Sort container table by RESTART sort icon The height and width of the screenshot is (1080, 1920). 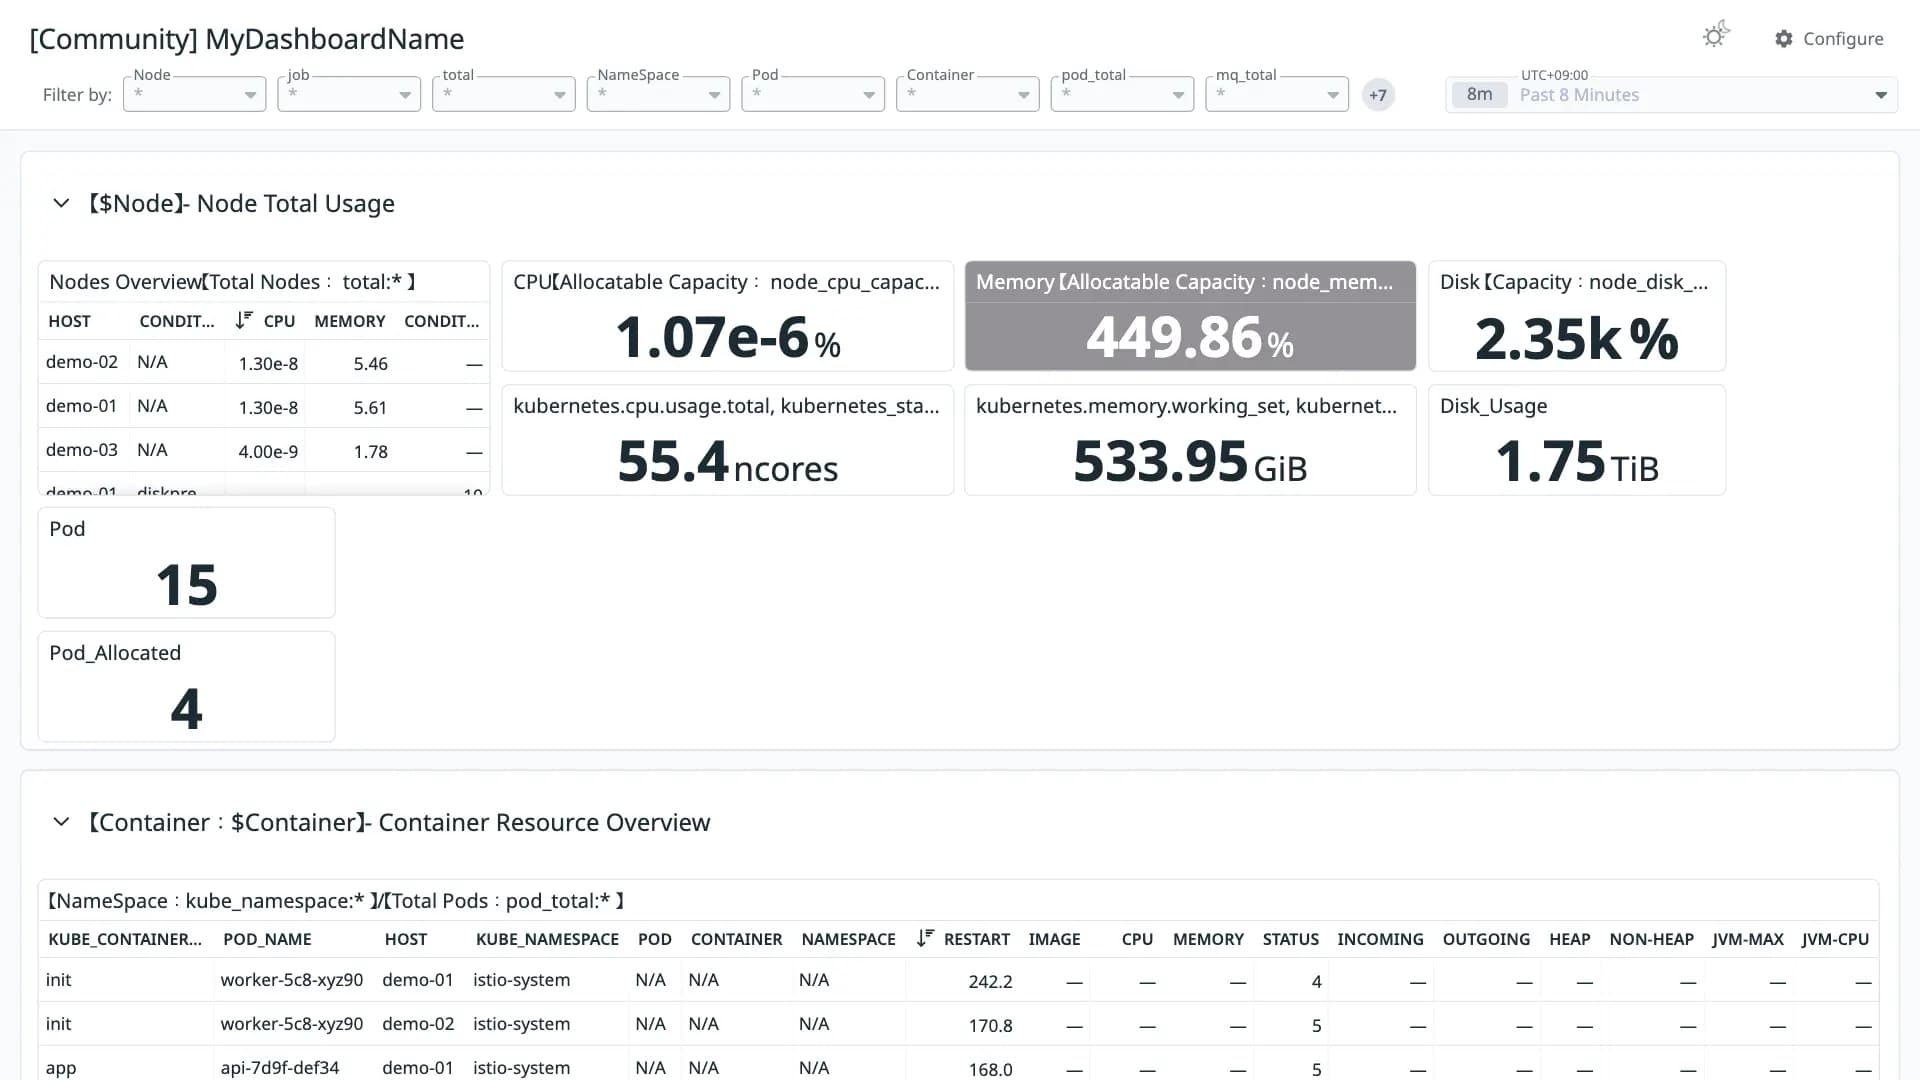tap(925, 938)
